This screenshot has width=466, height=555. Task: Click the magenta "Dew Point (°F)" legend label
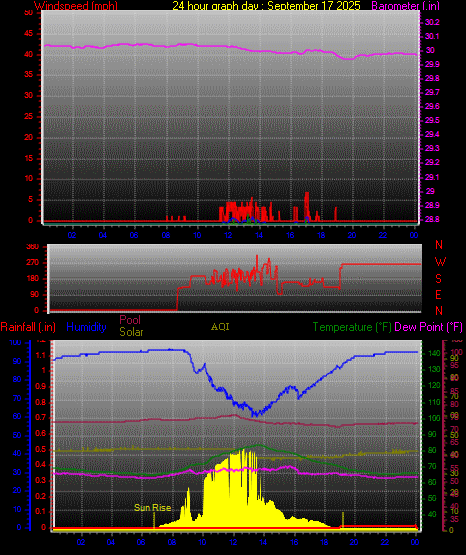428,327
